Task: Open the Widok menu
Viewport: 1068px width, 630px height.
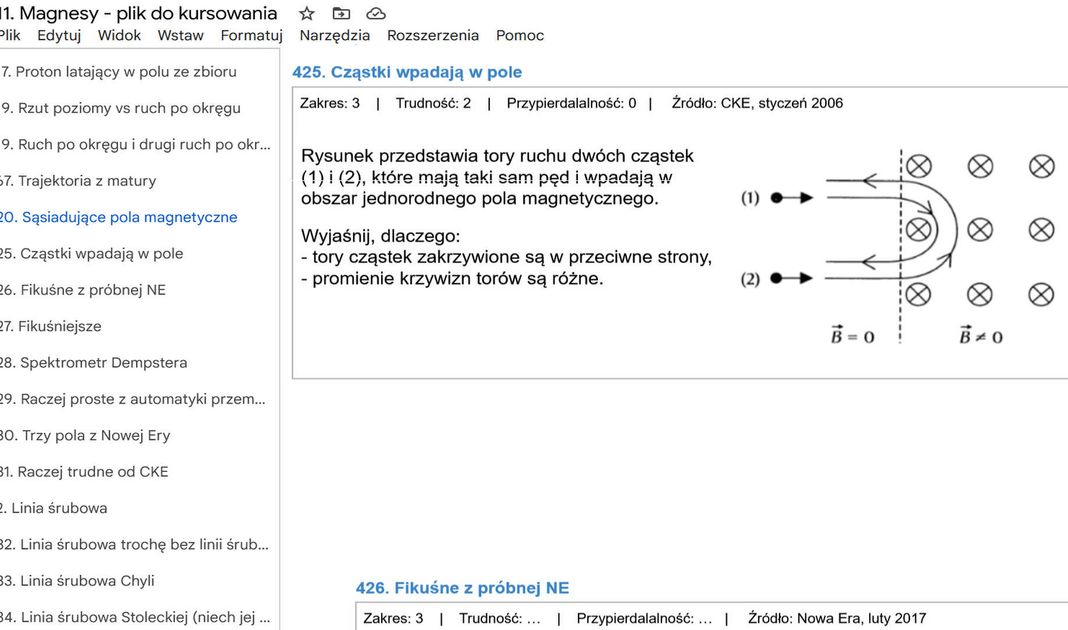Action: click(x=119, y=35)
